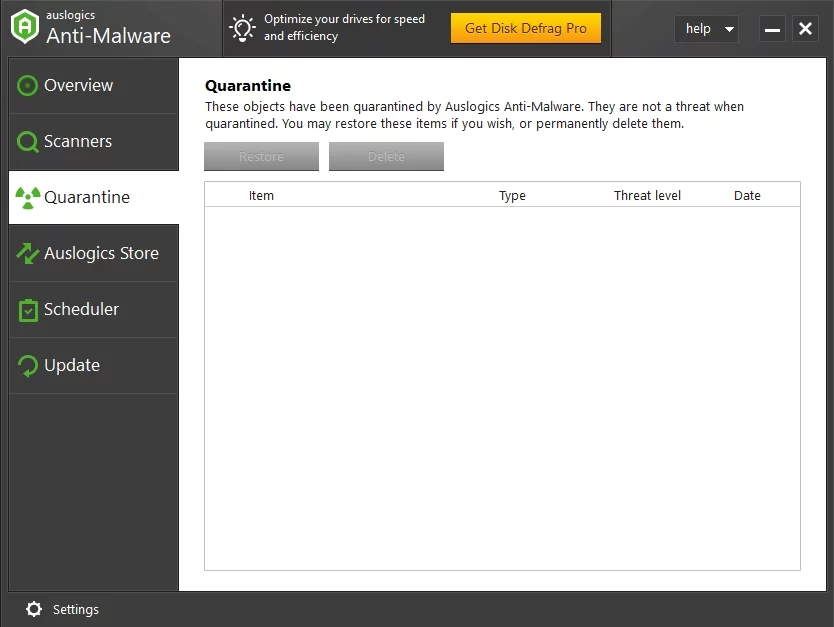The width and height of the screenshot is (834, 627).
Task: Sort by the Threat level column header
Action: coord(647,196)
